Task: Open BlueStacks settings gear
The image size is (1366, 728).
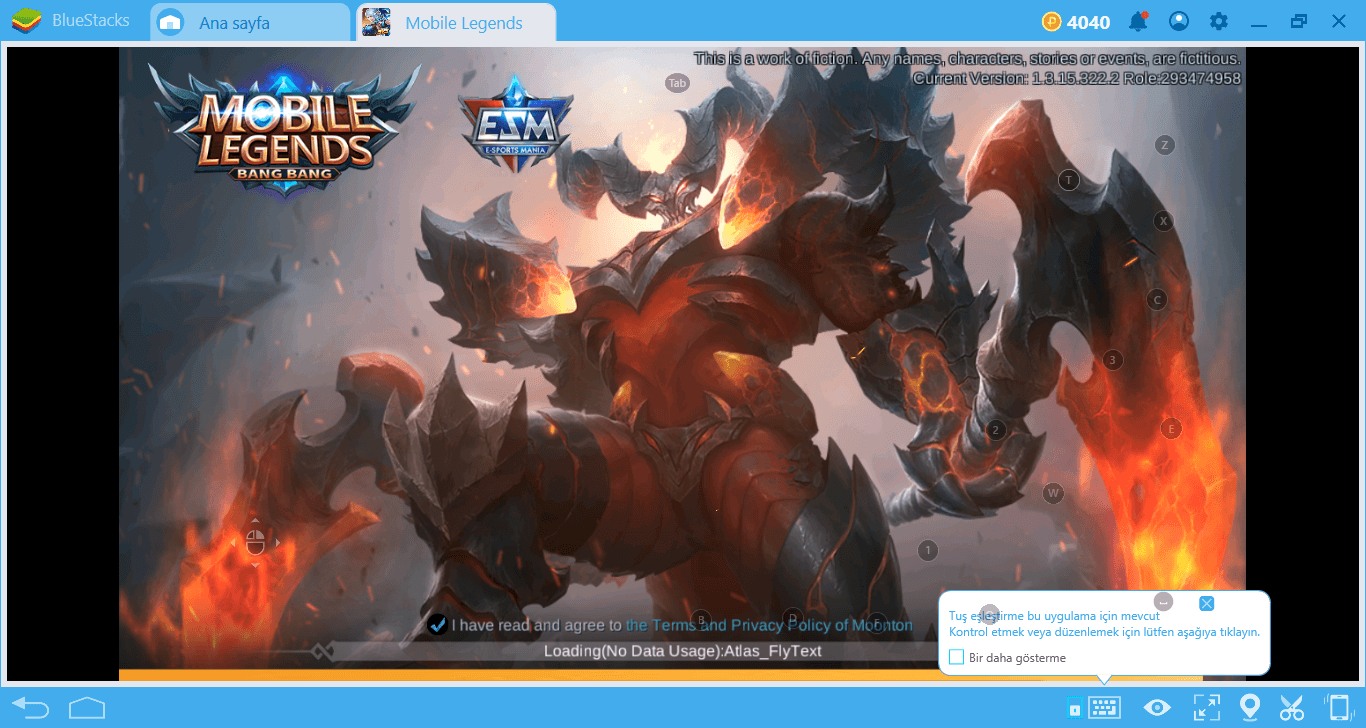Action: pyautogui.click(x=1219, y=21)
